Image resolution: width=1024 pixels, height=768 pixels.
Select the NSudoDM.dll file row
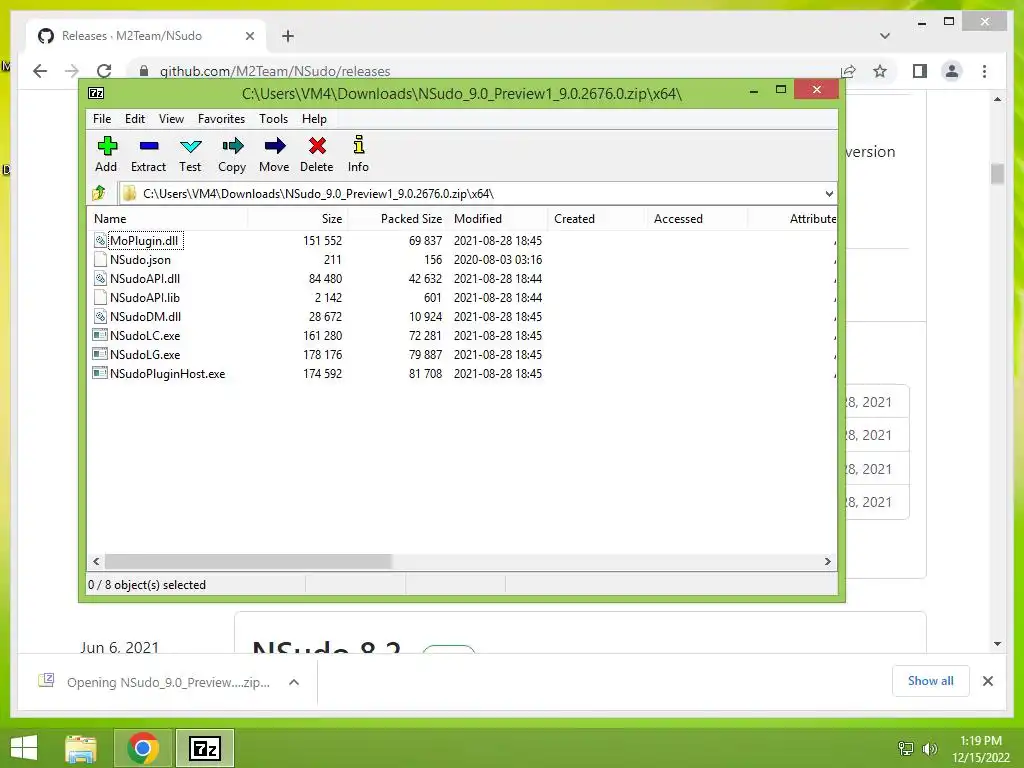462,317
